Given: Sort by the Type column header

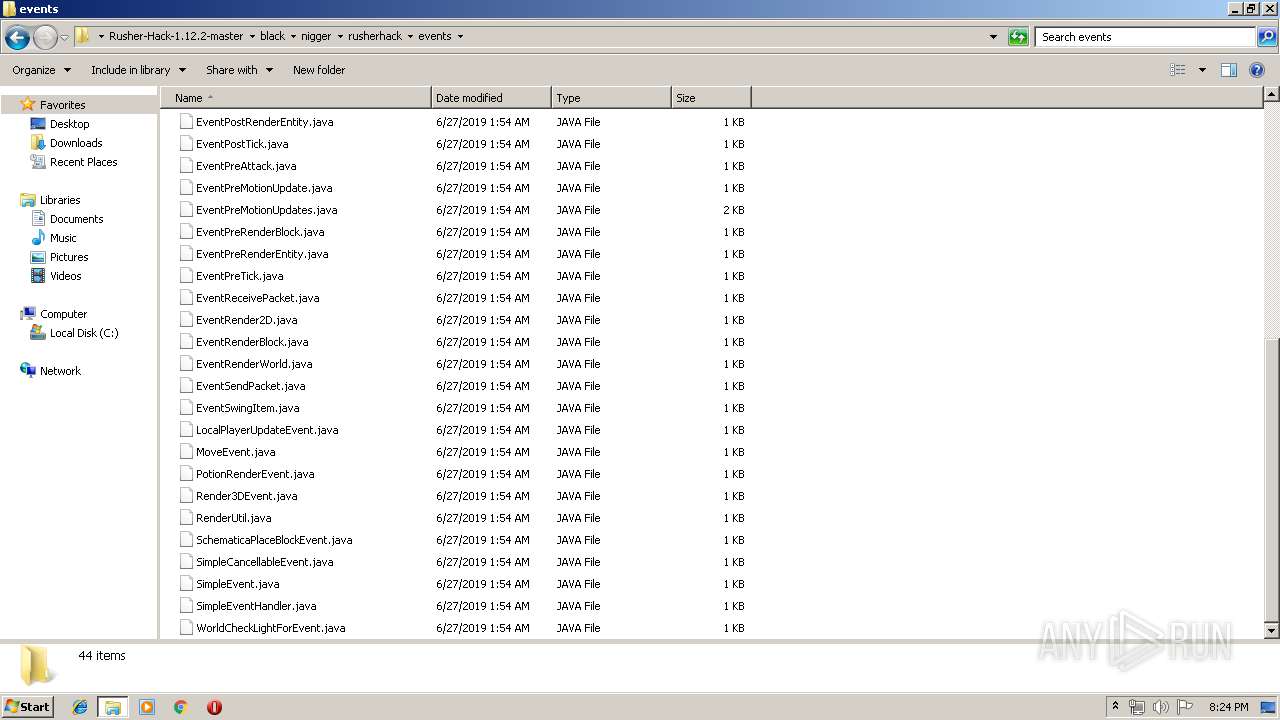Looking at the screenshot, I should (x=611, y=98).
